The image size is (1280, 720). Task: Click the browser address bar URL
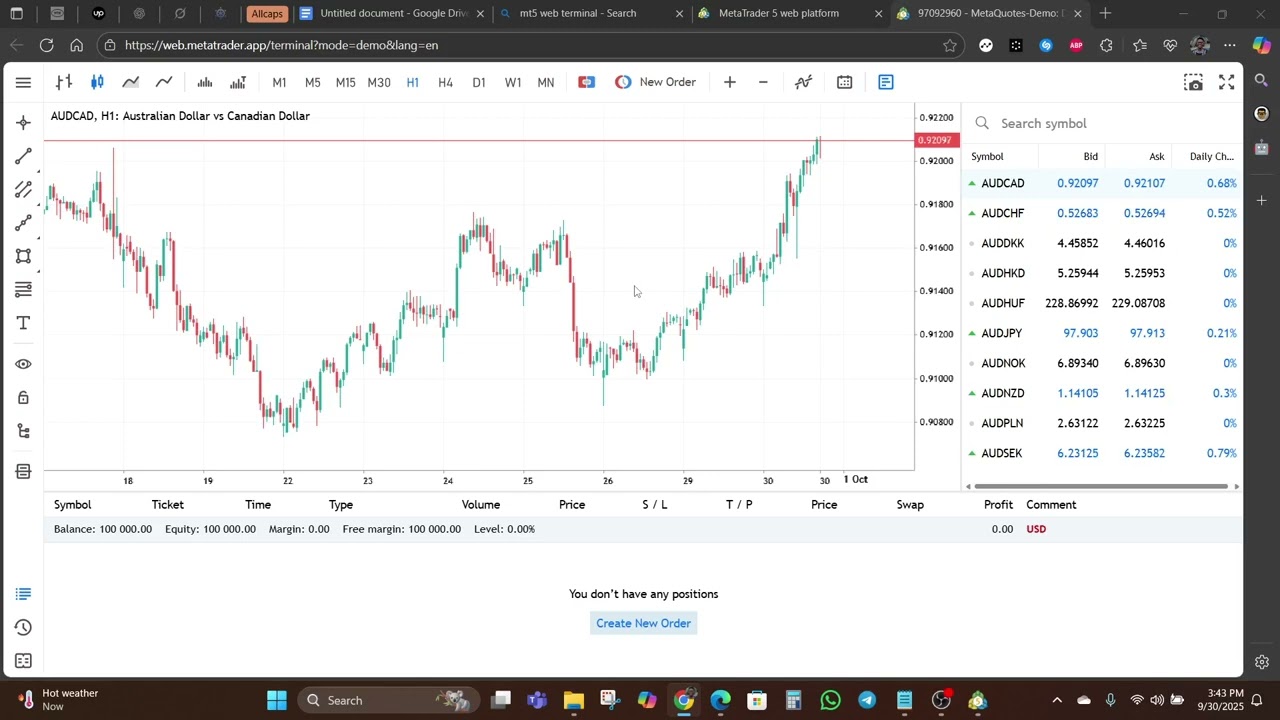pyautogui.click(x=281, y=45)
